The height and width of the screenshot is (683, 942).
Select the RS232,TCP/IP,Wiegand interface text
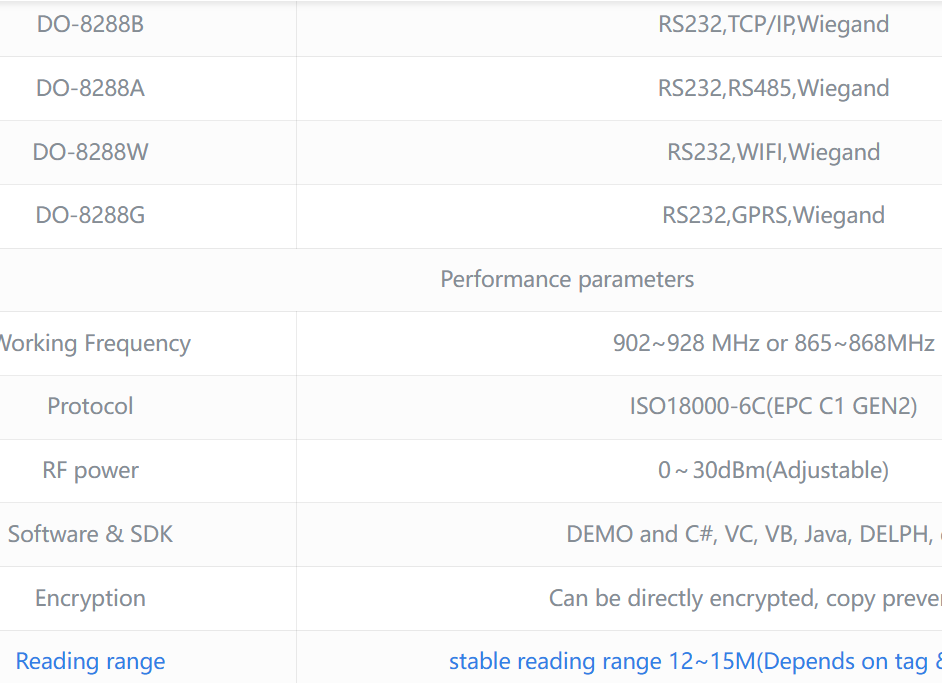coord(773,24)
